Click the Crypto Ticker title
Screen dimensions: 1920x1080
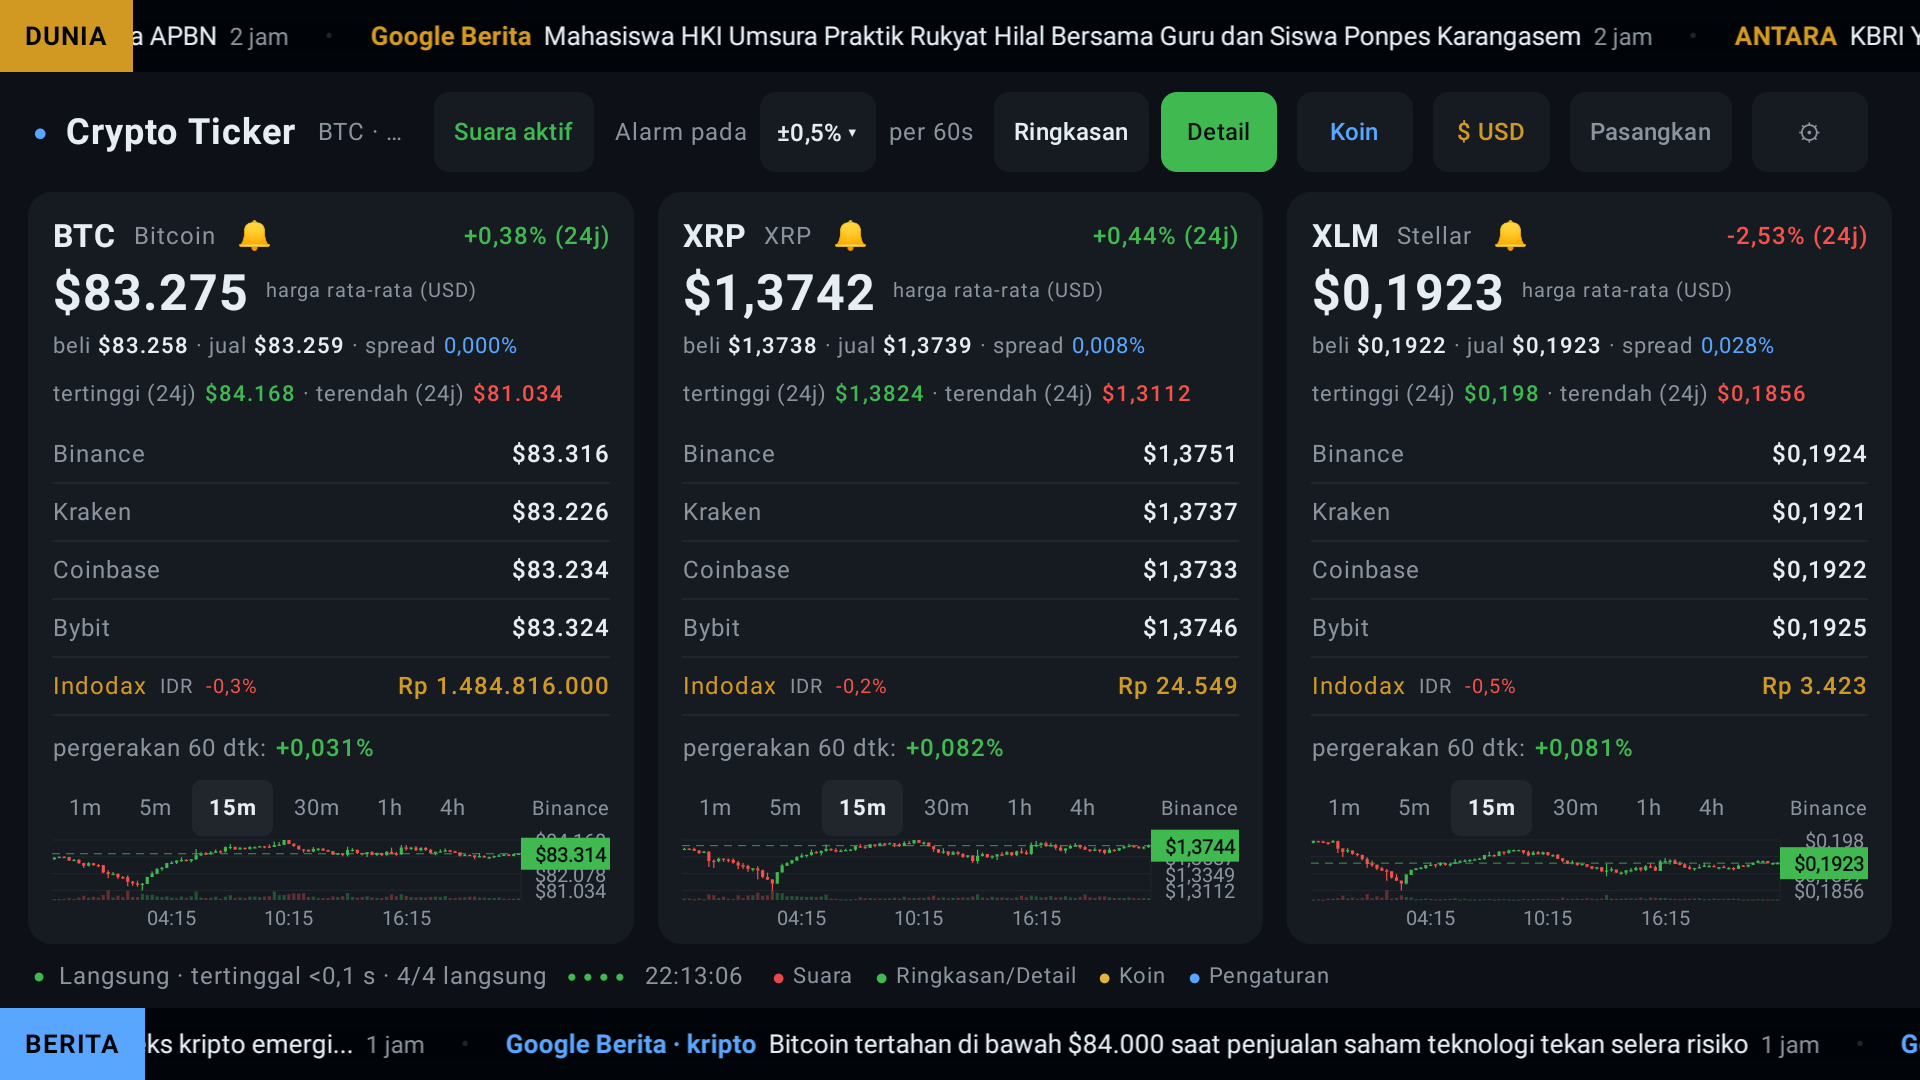pos(180,132)
